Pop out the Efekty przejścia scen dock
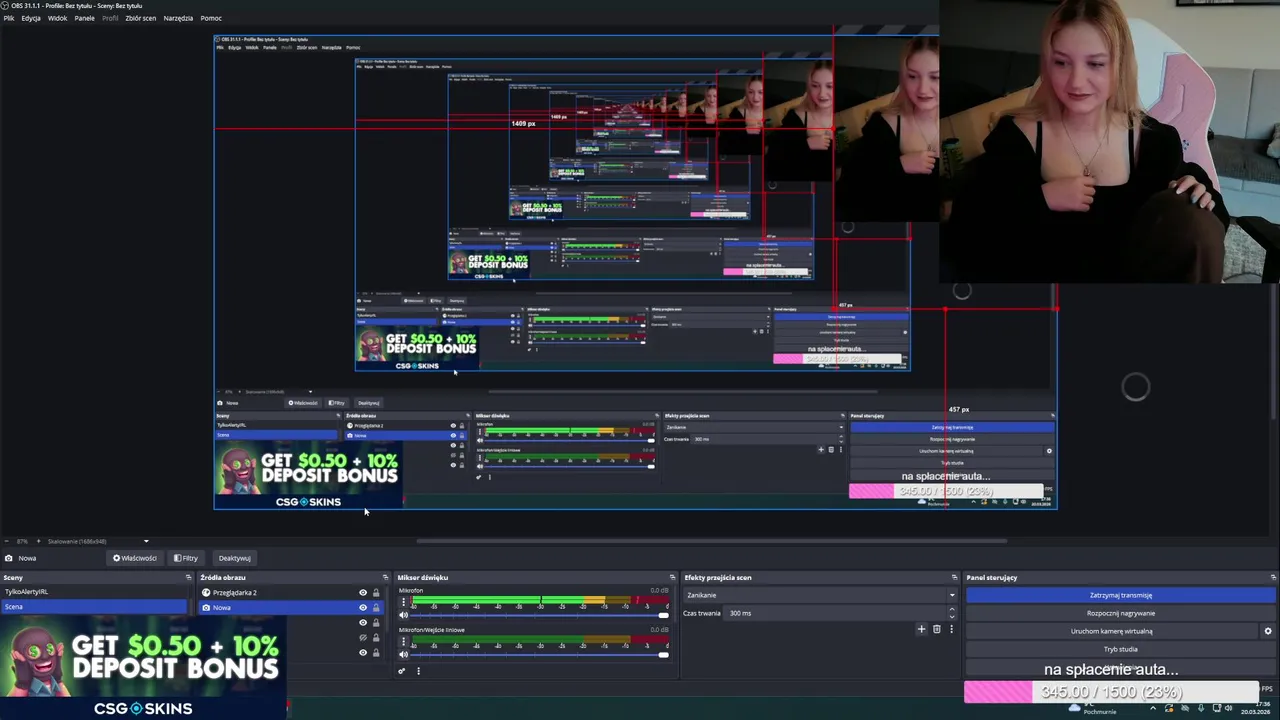 click(x=954, y=577)
